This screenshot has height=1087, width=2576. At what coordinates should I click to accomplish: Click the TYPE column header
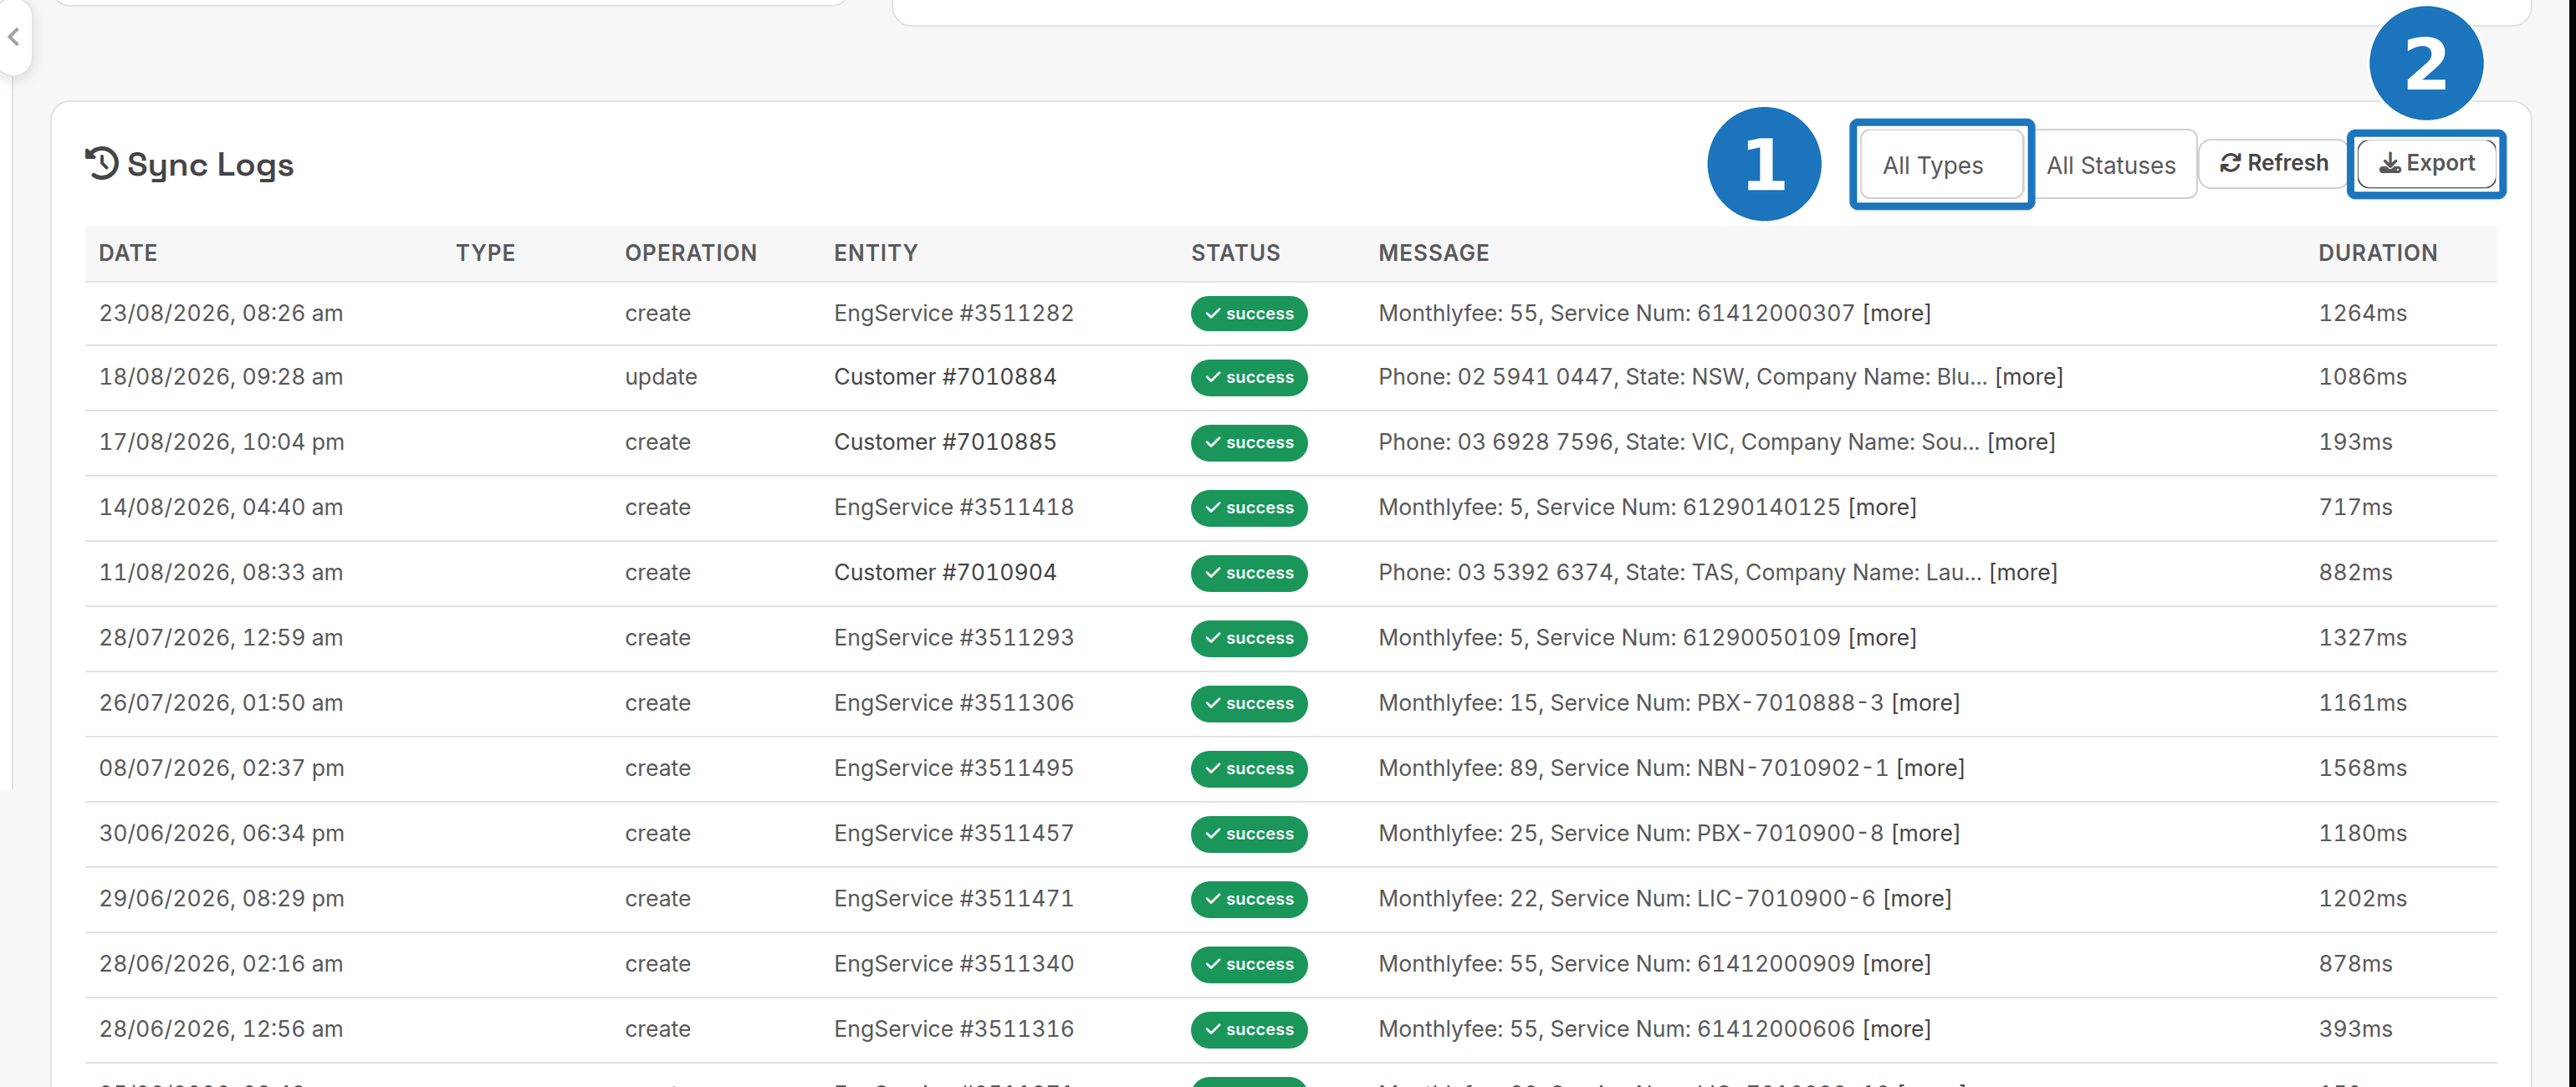486,253
